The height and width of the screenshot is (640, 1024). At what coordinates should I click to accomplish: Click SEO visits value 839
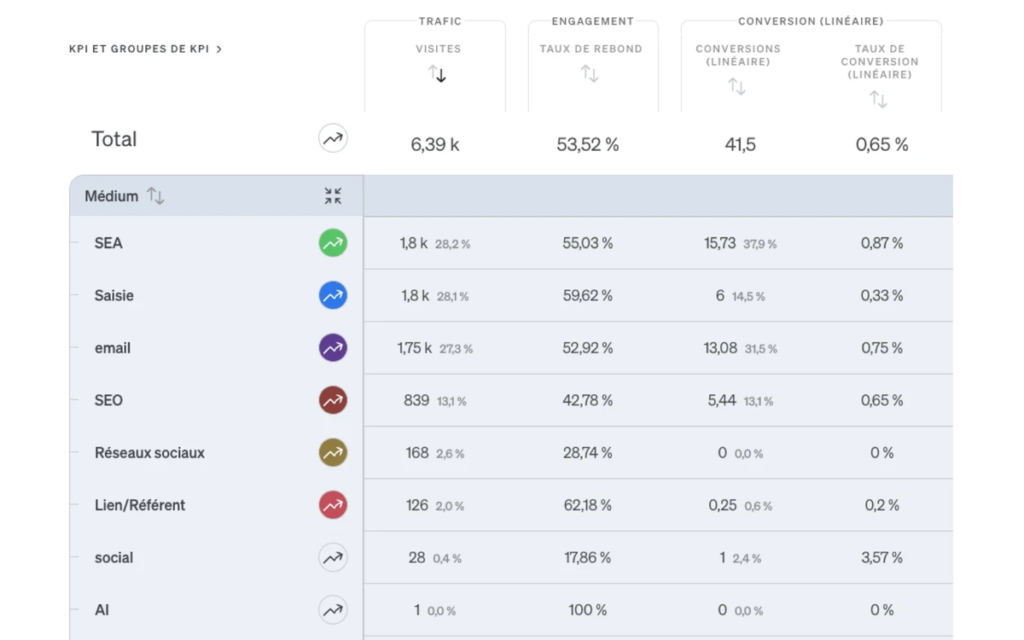[416, 400]
